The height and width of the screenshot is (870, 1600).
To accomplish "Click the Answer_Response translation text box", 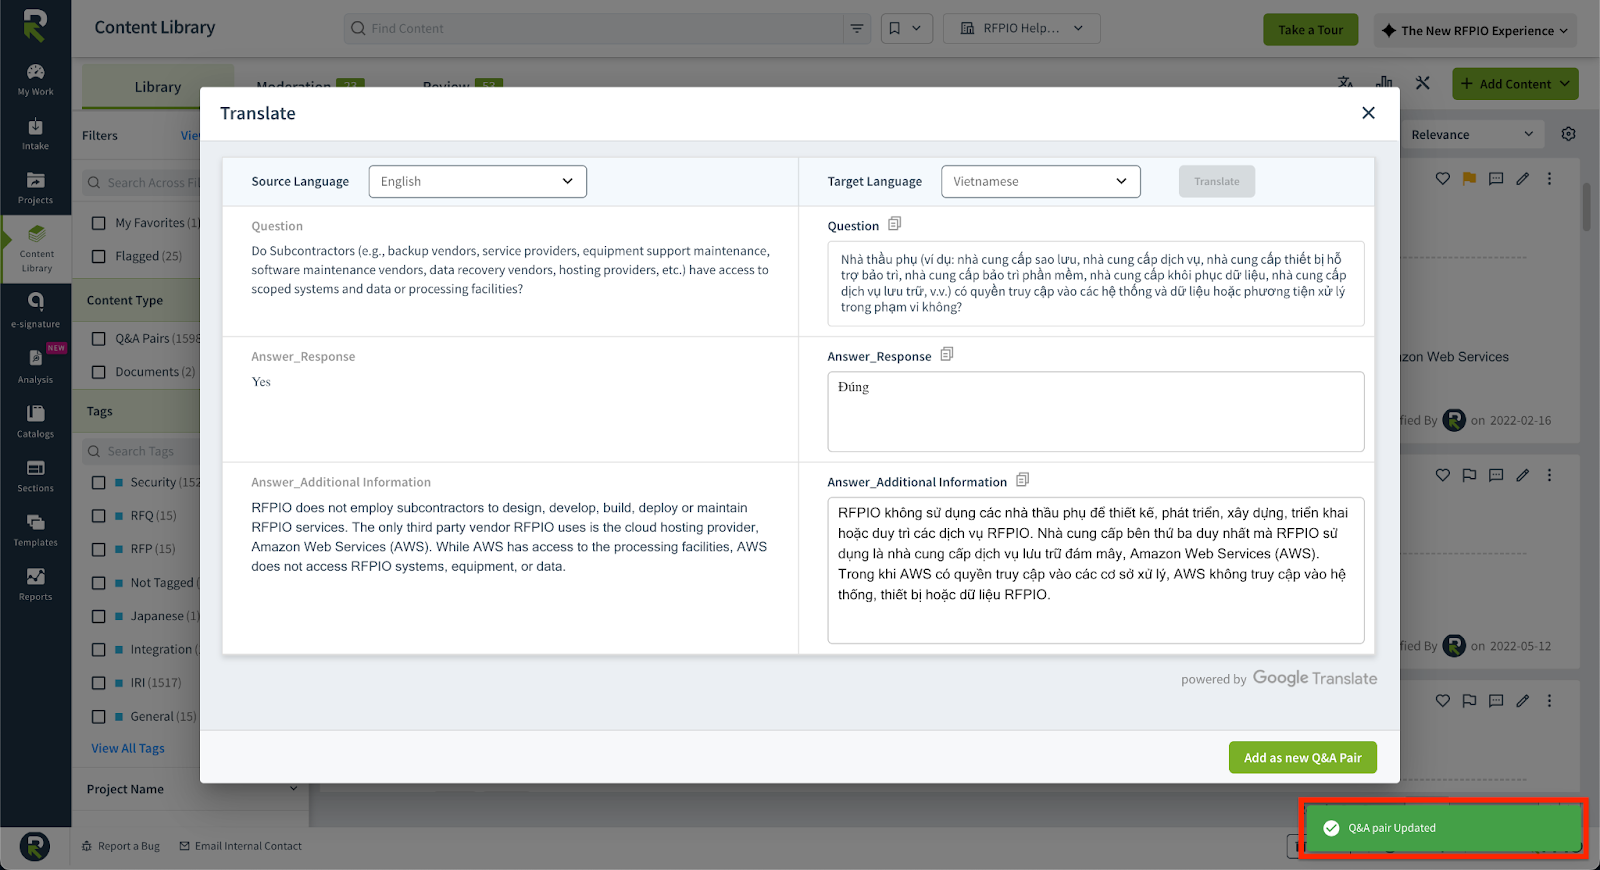I will [x=1095, y=412].
